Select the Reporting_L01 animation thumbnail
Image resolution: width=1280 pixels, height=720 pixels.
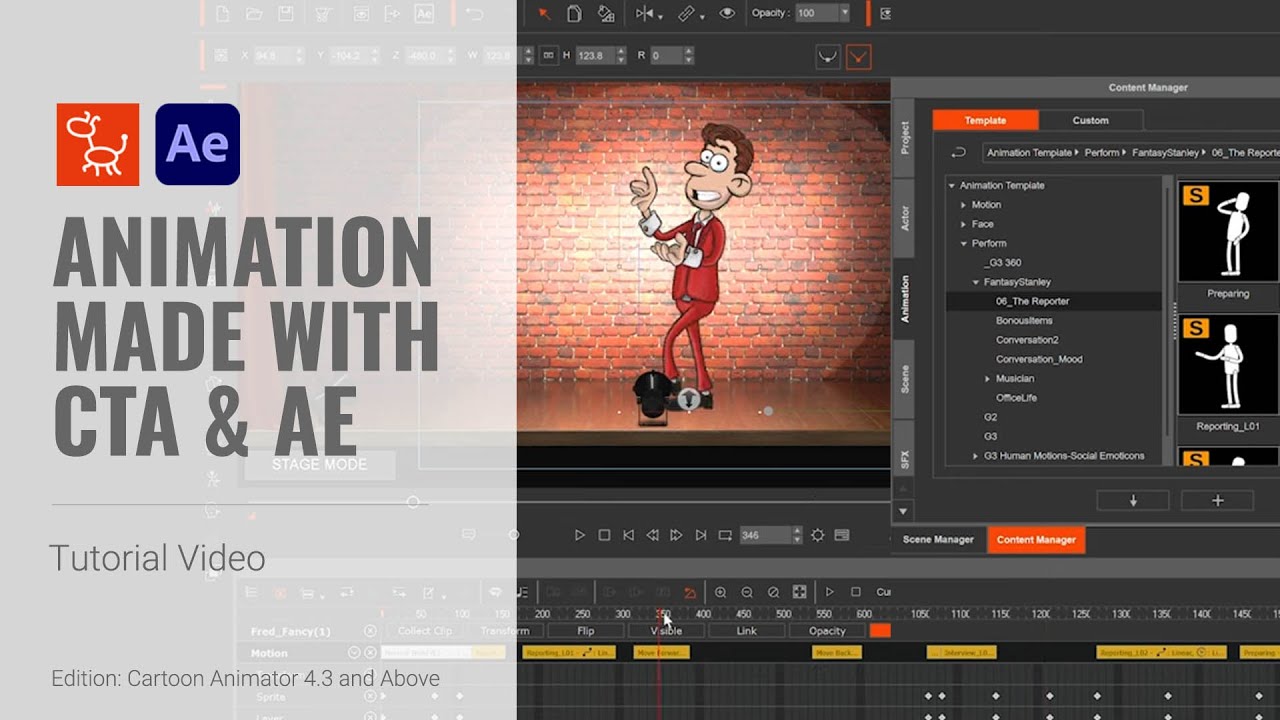coord(1228,365)
